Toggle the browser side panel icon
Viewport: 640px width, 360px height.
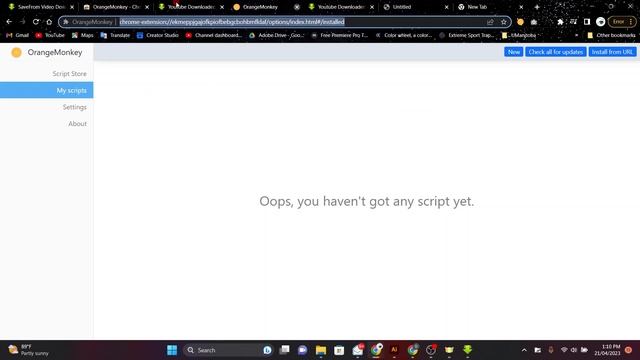(x=587, y=22)
